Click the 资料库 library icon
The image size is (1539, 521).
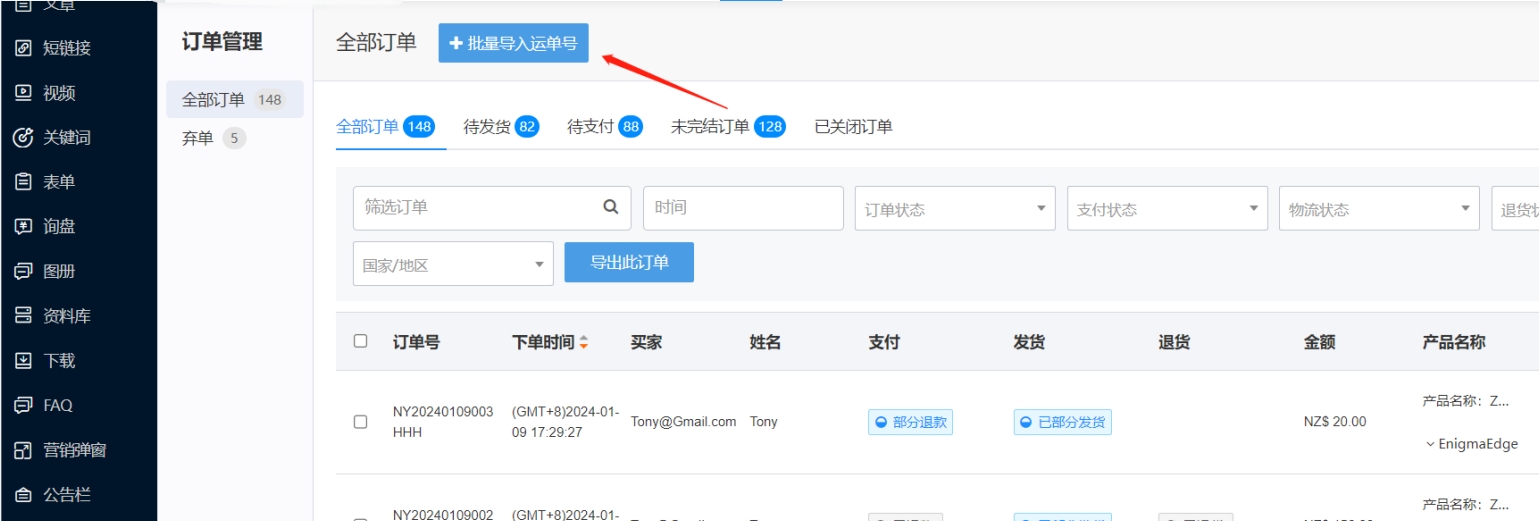23,316
